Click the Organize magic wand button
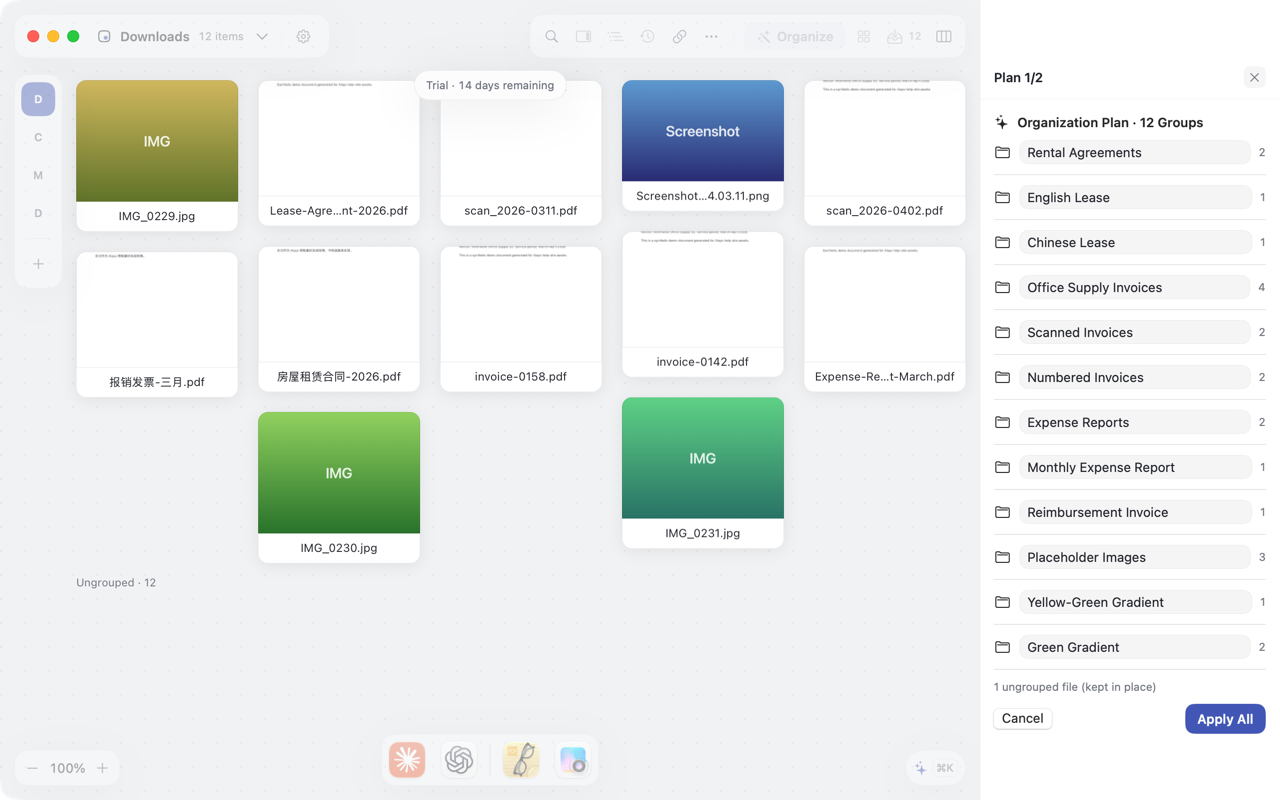The image size is (1280, 800). click(795, 37)
